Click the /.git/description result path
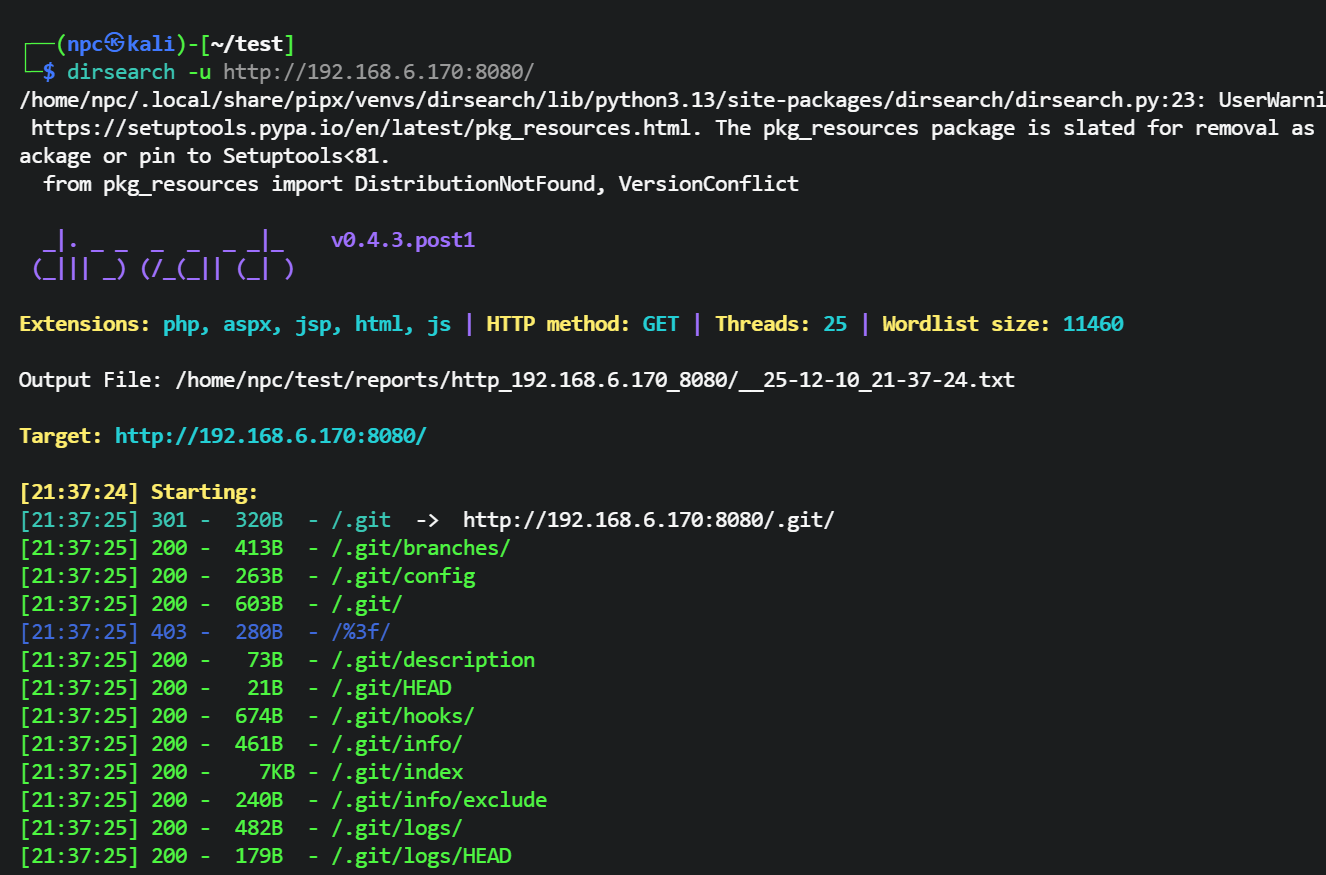The image size is (1326, 875). click(432, 660)
